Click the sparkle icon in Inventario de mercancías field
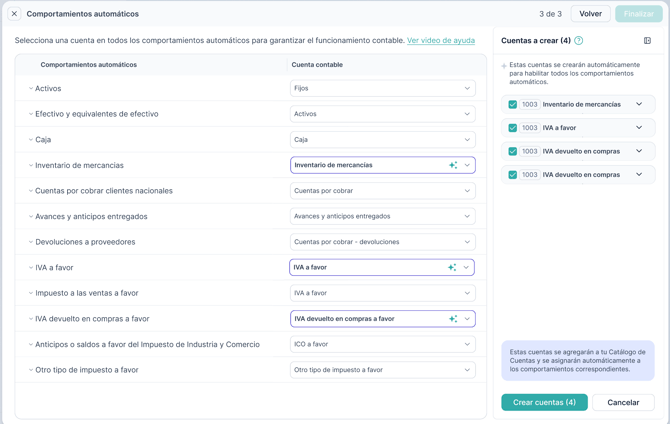This screenshot has width=670, height=424. [x=453, y=165]
